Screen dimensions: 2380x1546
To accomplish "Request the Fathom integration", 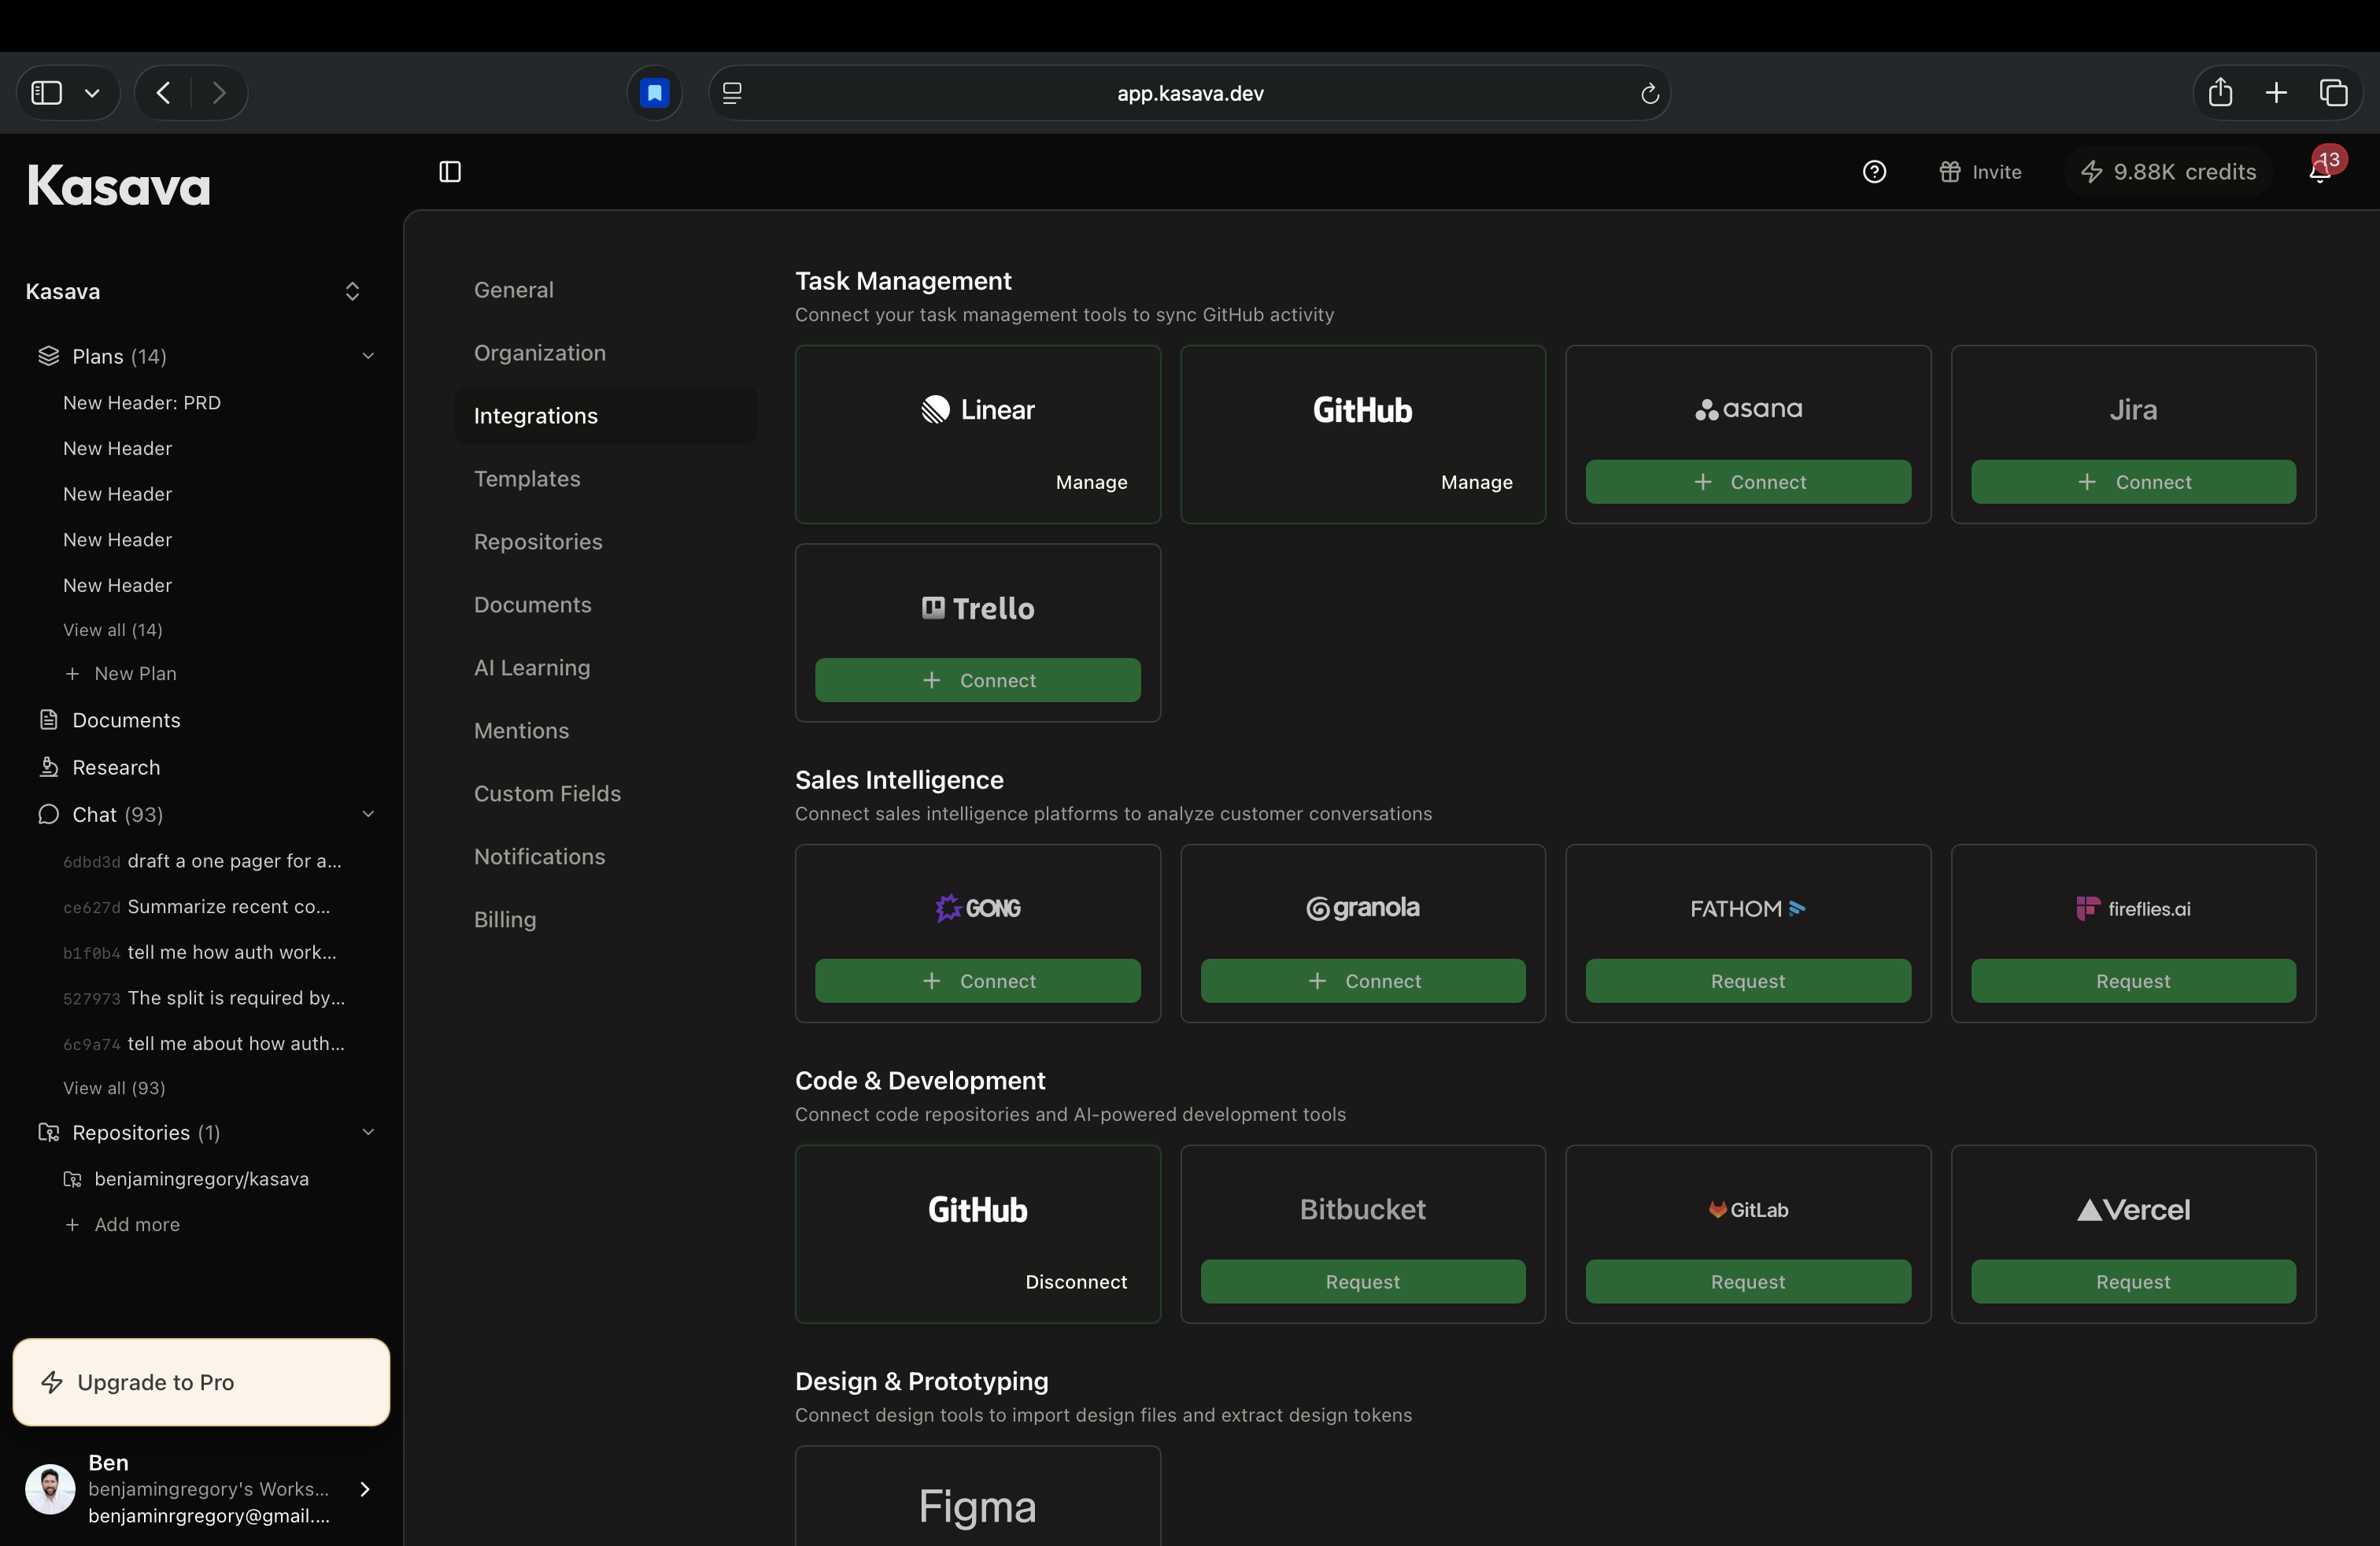I will (x=1747, y=981).
